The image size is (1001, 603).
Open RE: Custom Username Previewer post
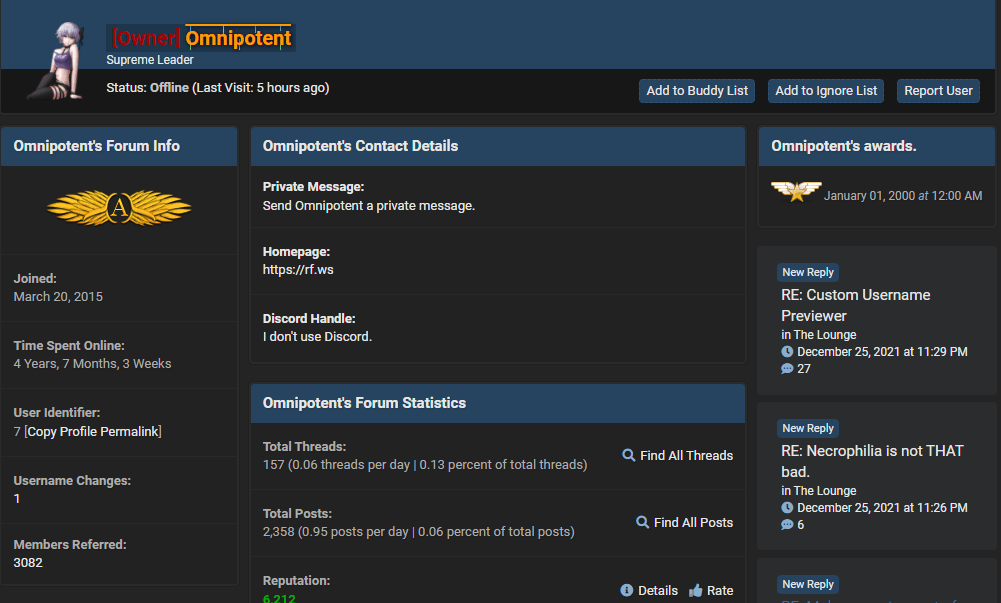tap(855, 305)
